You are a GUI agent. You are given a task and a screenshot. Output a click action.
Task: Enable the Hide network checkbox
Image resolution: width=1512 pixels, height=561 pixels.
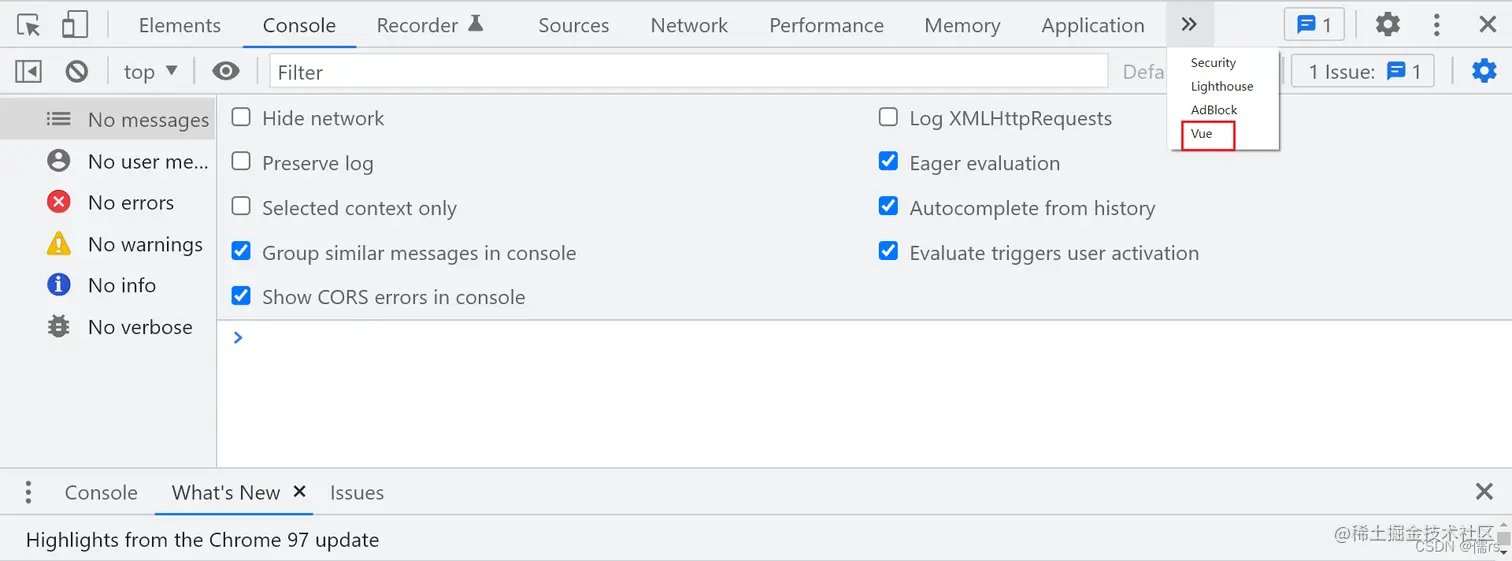tap(241, 118)
